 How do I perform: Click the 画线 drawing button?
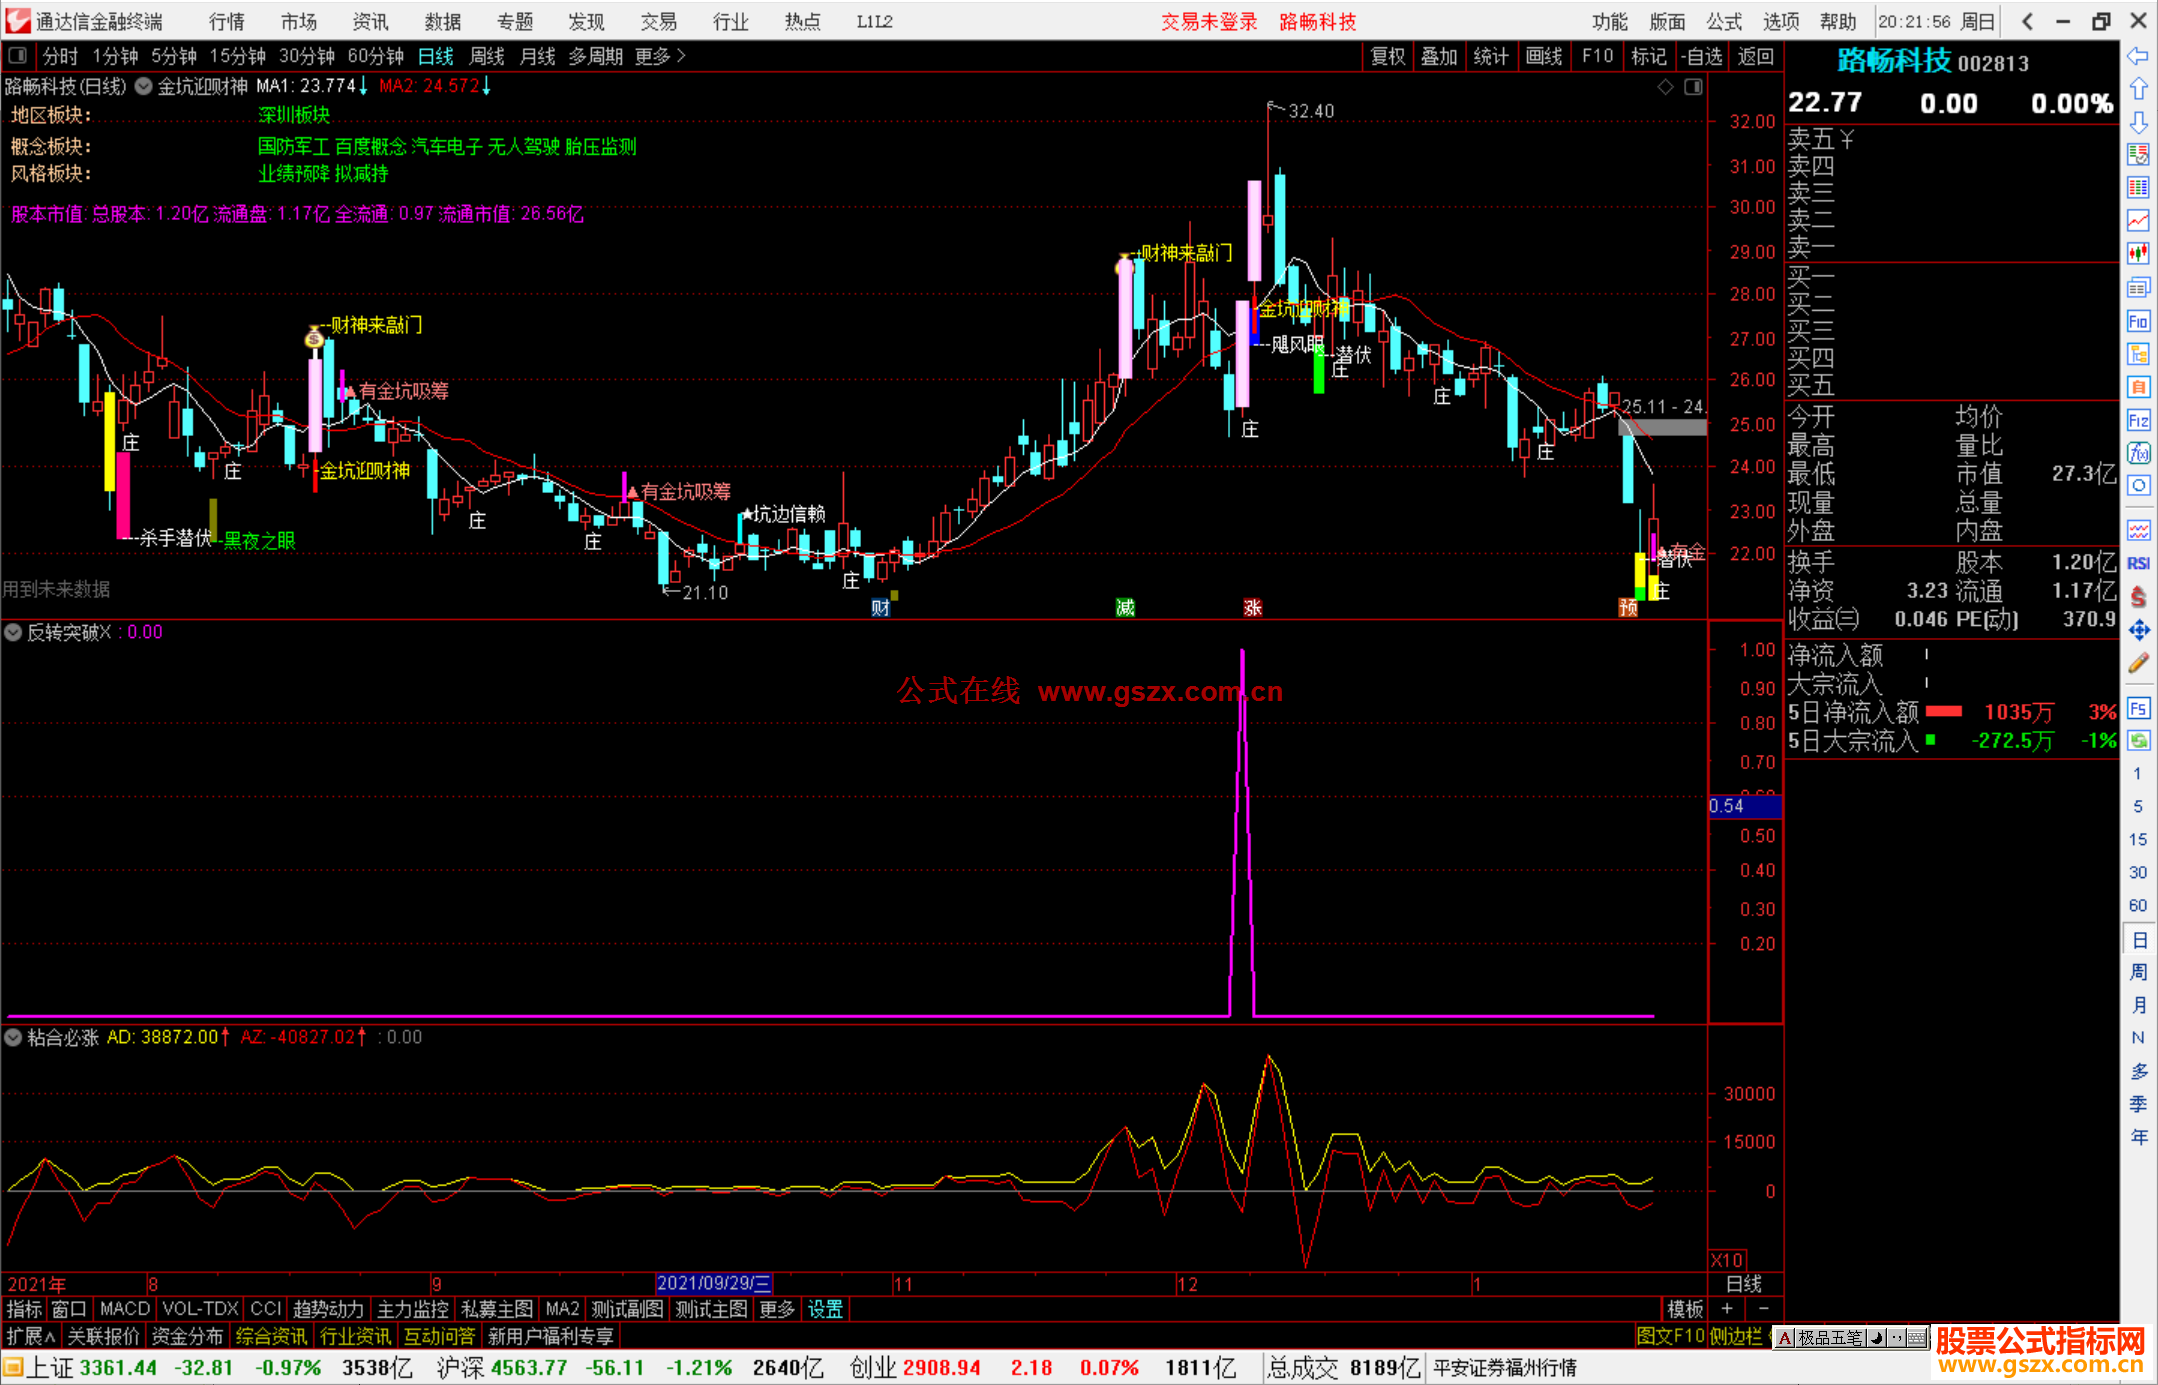(x=1544, y=56)
